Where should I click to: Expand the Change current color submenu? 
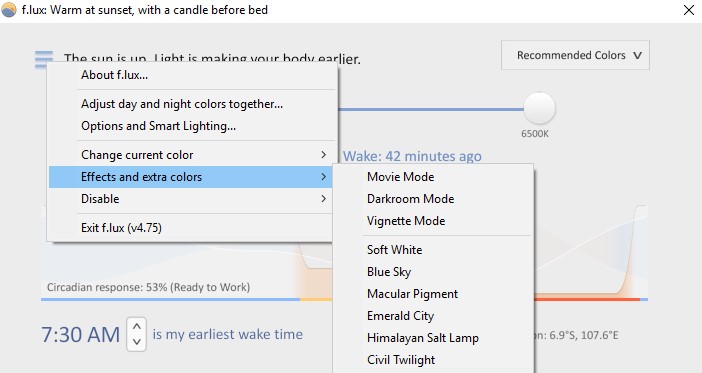tap(192, 155)
